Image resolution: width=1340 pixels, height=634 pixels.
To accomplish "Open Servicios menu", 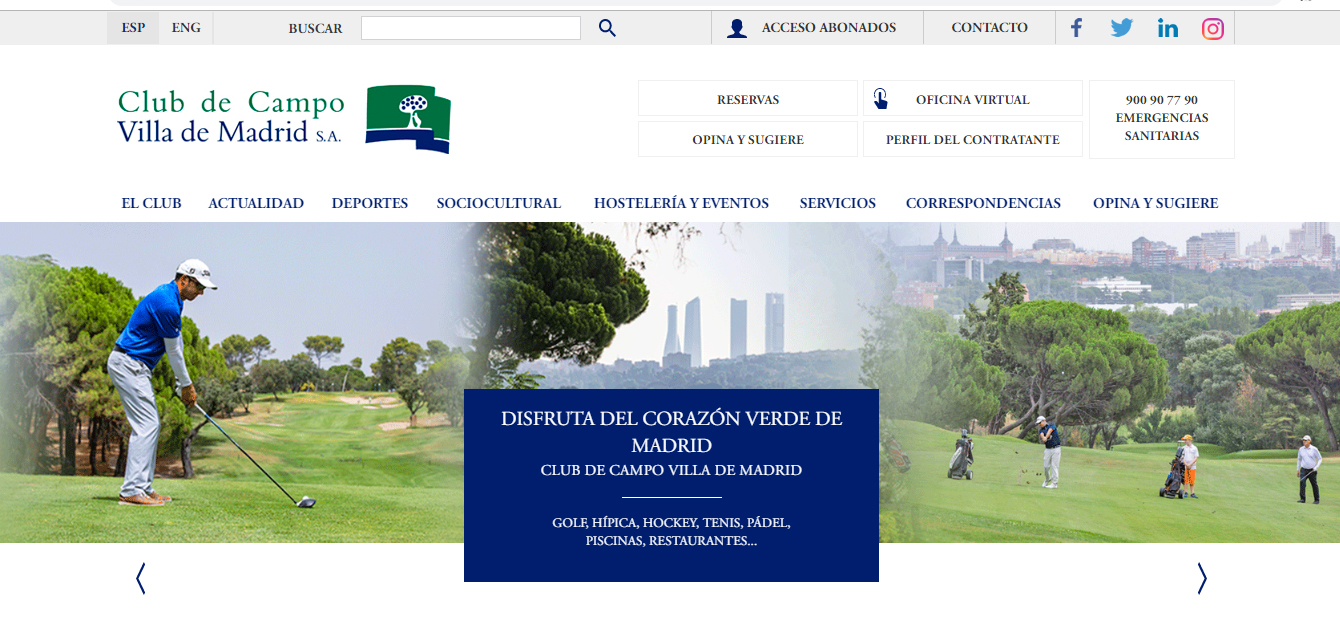I will pos(838,203).
